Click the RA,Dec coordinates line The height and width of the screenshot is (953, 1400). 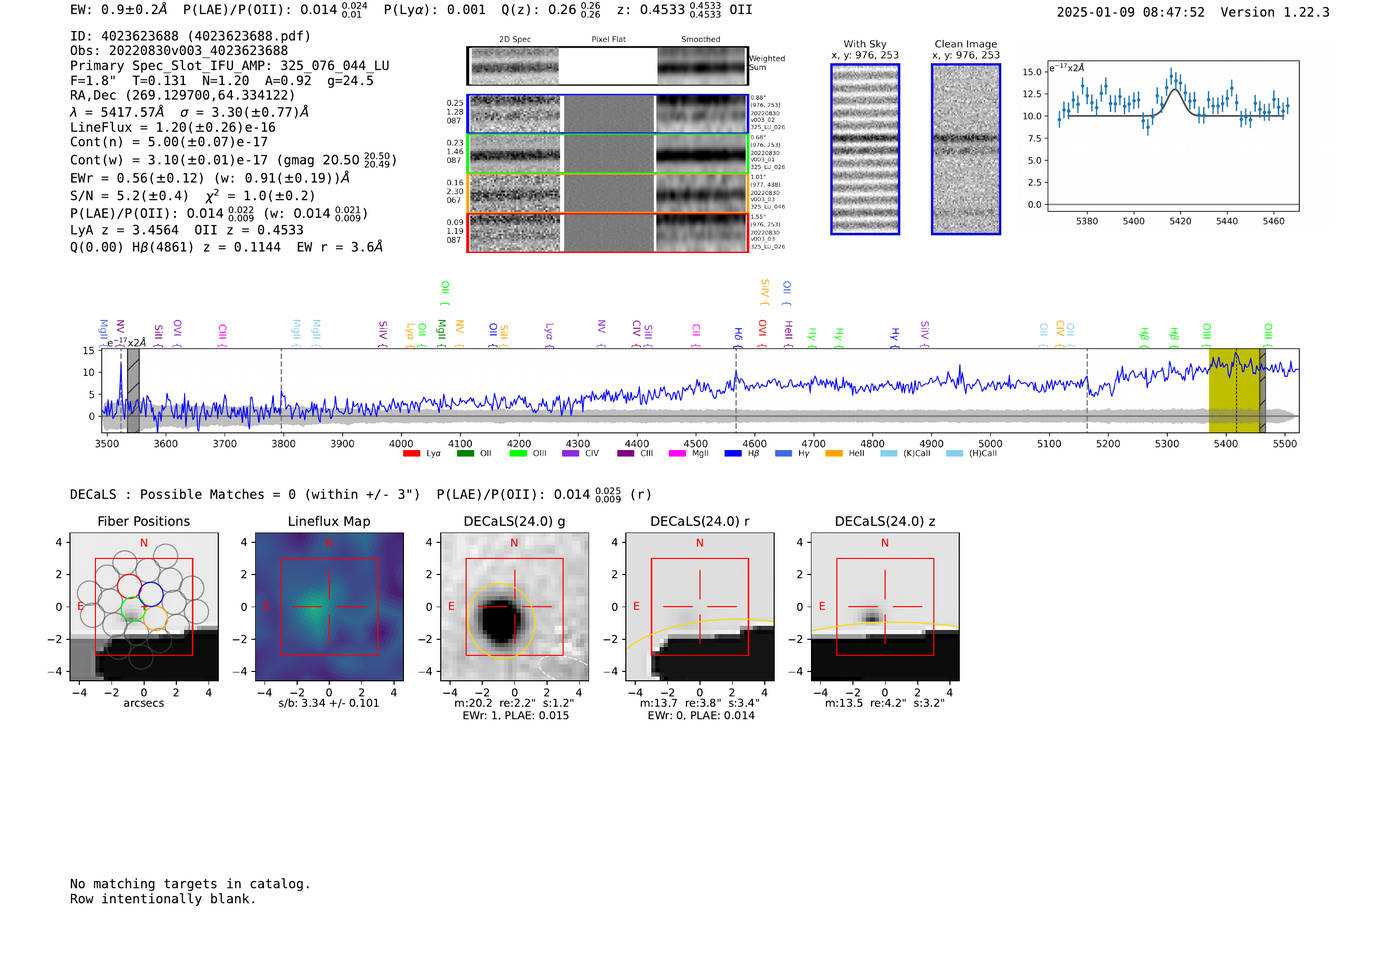tap(183, 96)
